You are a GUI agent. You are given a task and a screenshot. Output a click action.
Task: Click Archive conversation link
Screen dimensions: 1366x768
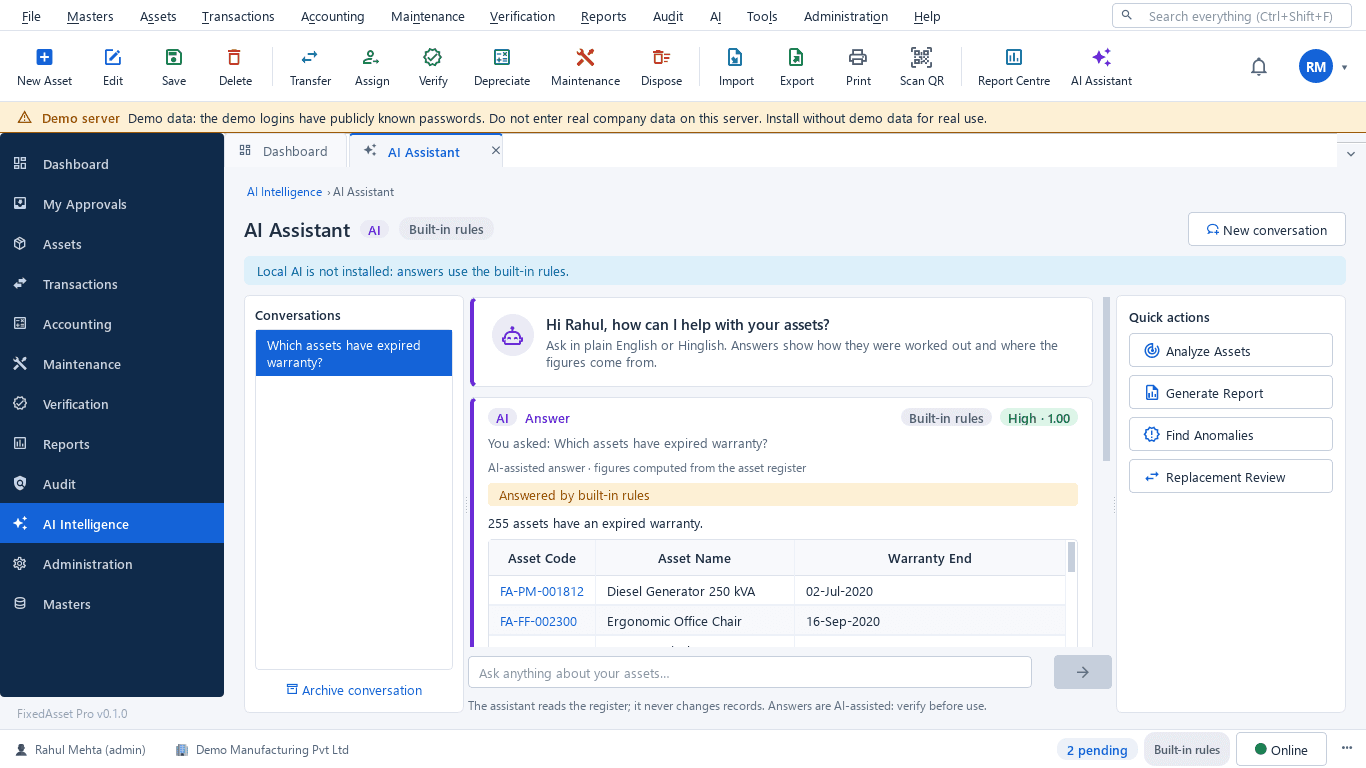354,690
